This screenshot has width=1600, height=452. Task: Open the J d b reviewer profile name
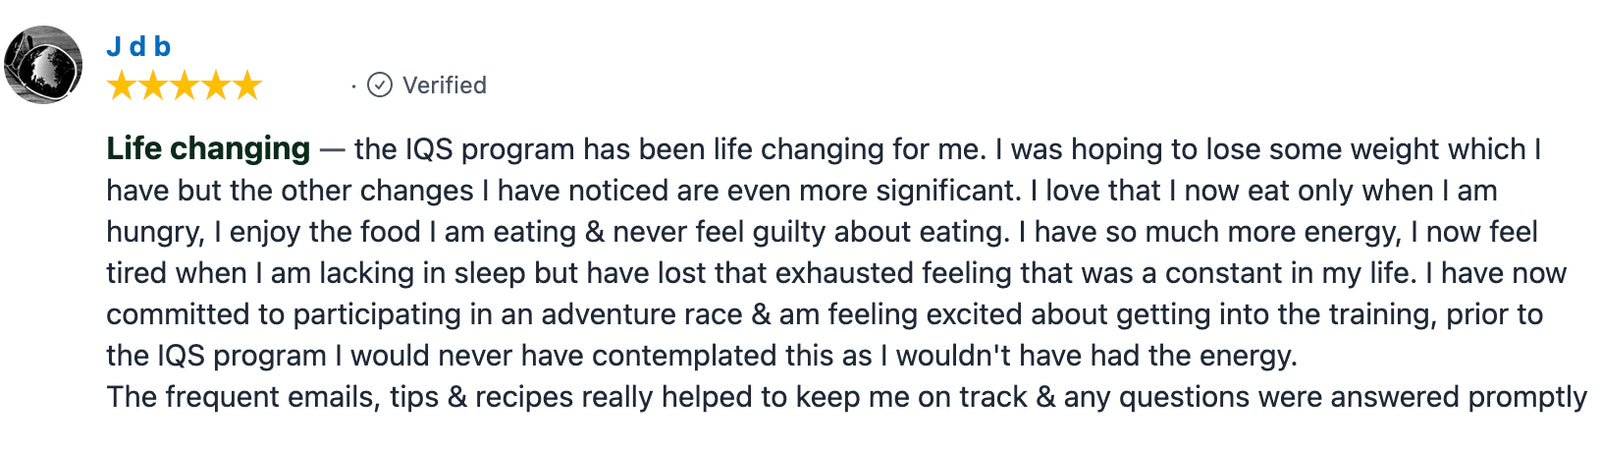click(x=138, y=46)
